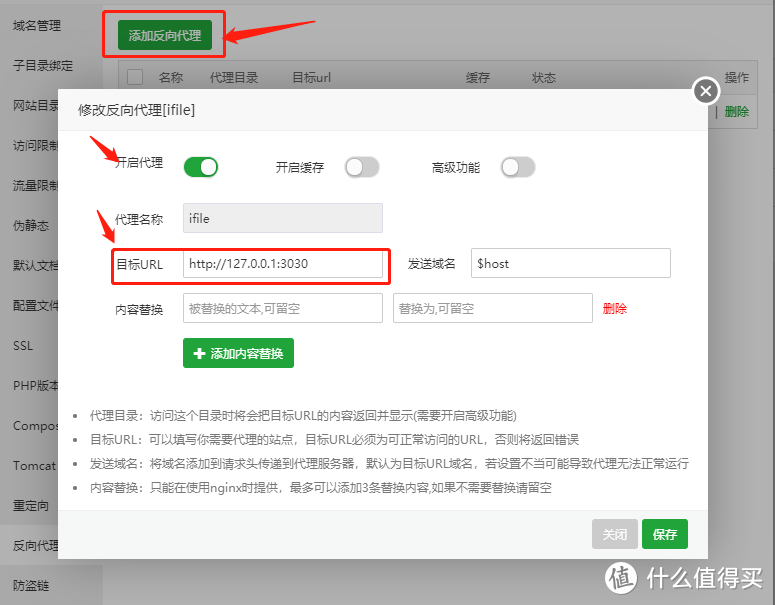Image resolution: width=775 pixels, height=605 pixels.
Task: Open the 防盗链 sidebar item
Action: point(31,586)
